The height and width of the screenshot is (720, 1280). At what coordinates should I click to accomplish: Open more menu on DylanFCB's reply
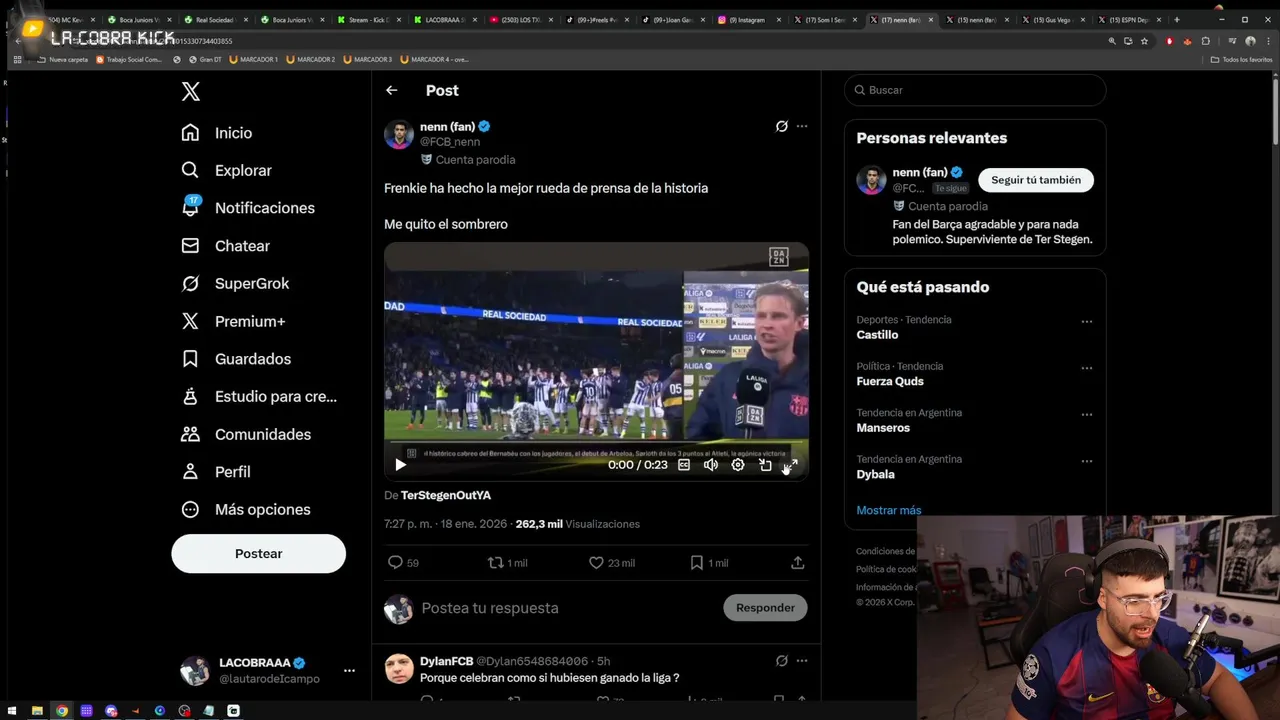click(x=802, y=661)
